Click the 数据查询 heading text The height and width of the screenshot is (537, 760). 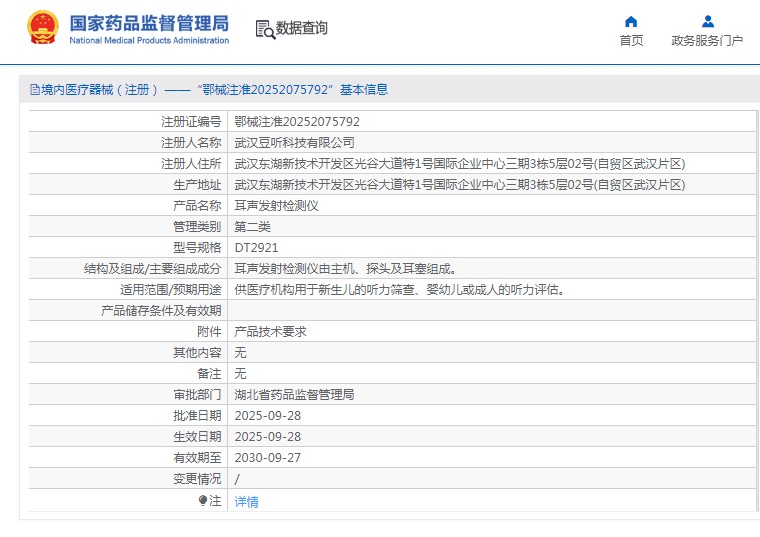click(x=301, y=28)
